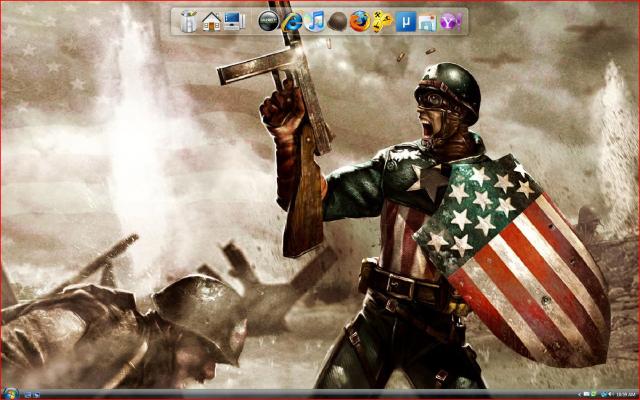Launch uTorrent from the dock
640x400 pixels.
click(x=406, y=22)
